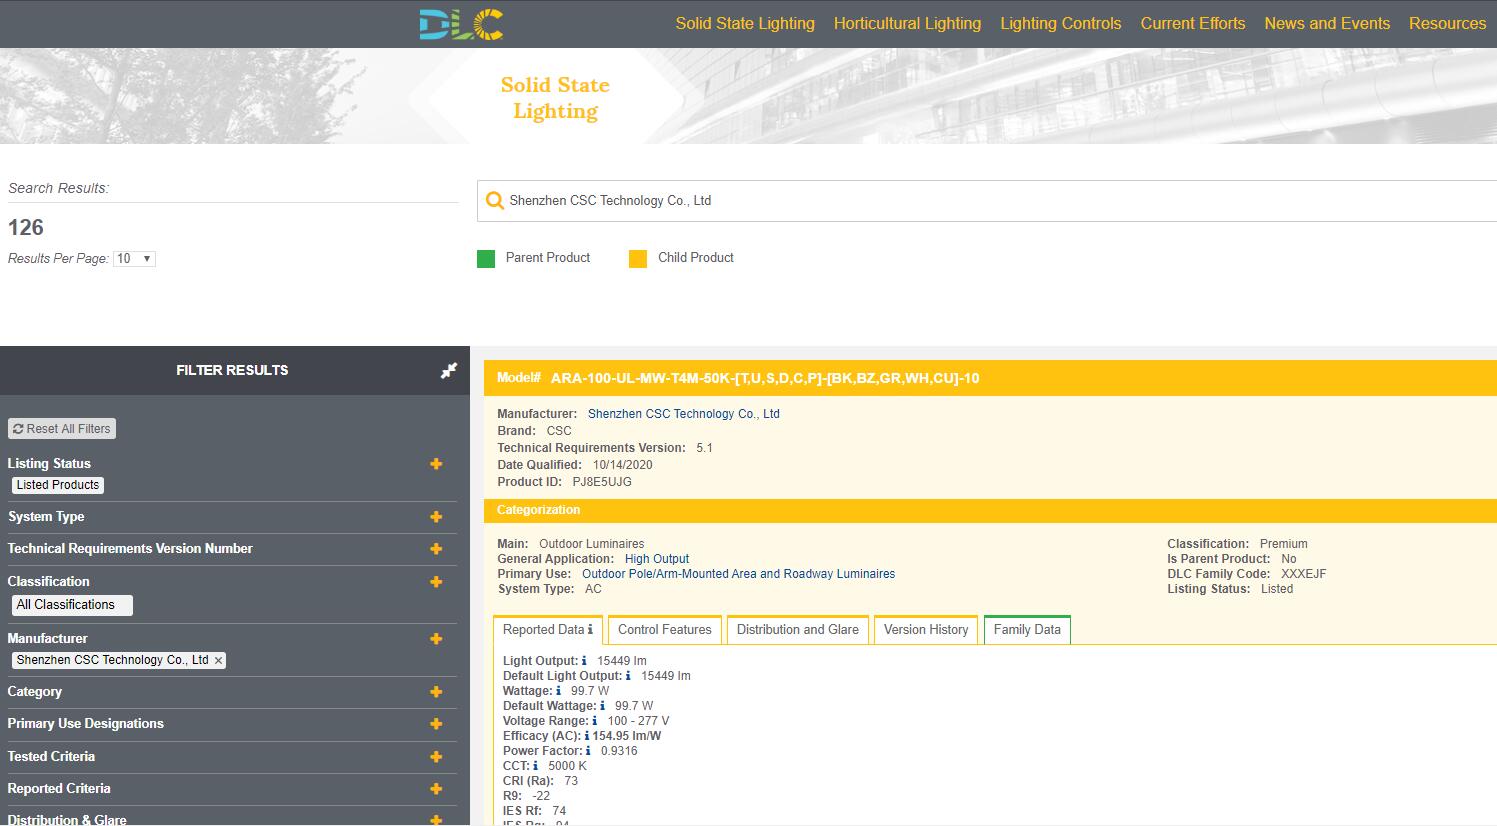
Task: Click info icon beside Default Wattage
Action: [602, 706]
